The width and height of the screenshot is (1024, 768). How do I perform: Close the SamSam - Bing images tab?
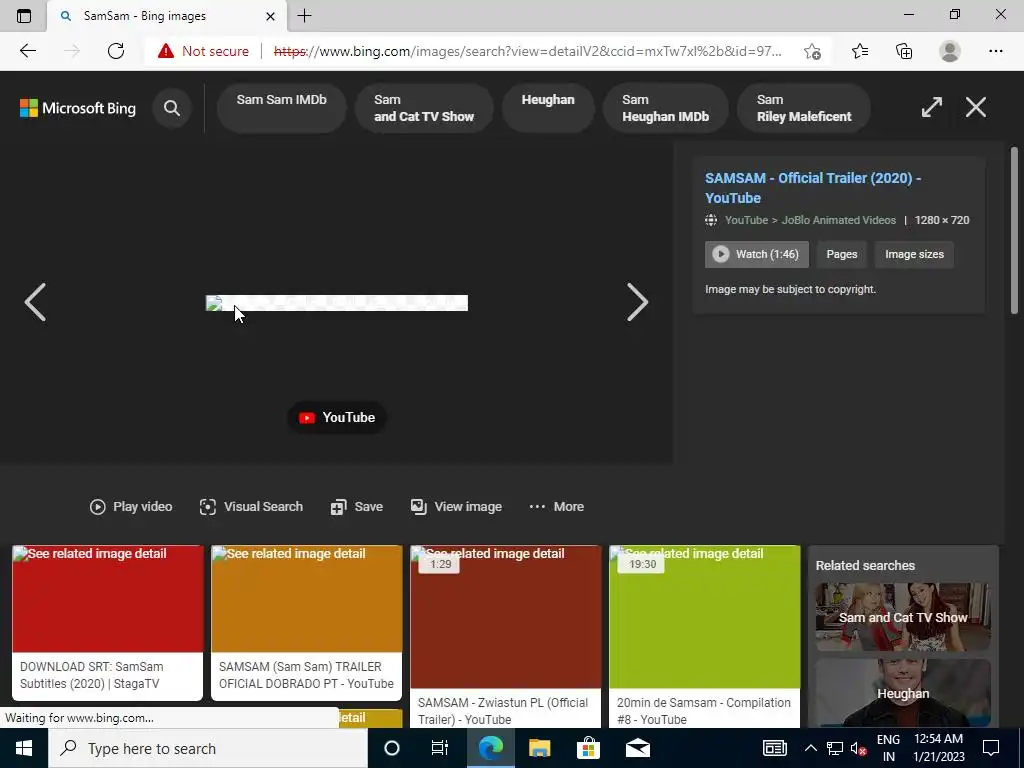(270, 16)
